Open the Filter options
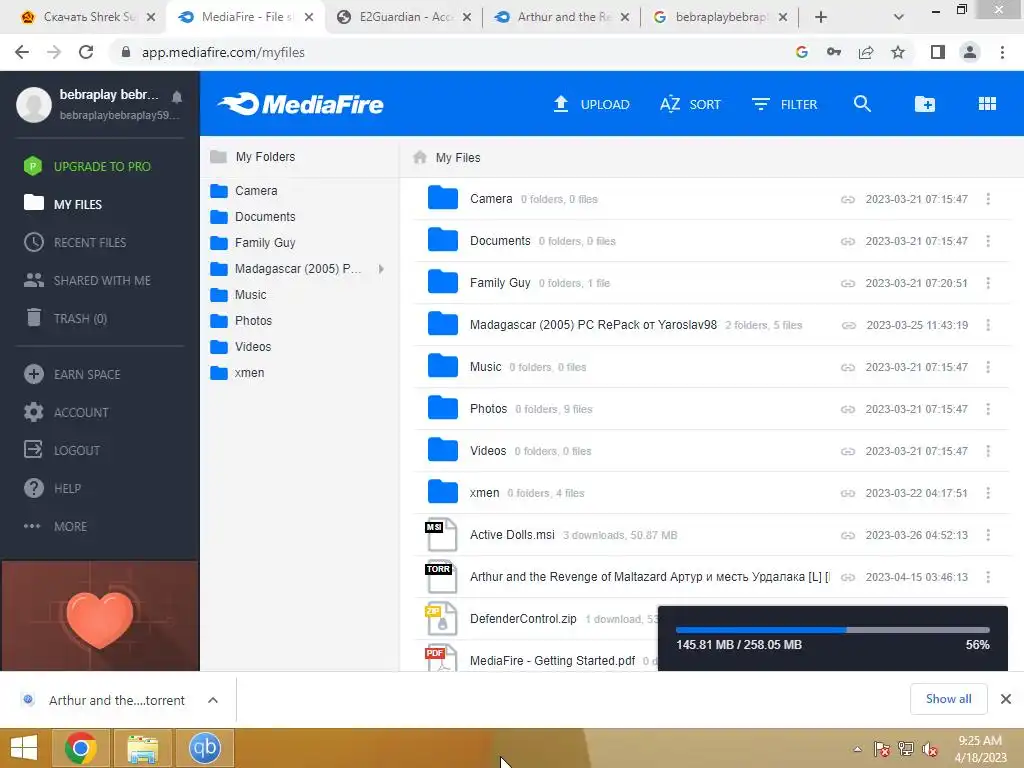Screen dimensions: 1024x768 [784, 104]
